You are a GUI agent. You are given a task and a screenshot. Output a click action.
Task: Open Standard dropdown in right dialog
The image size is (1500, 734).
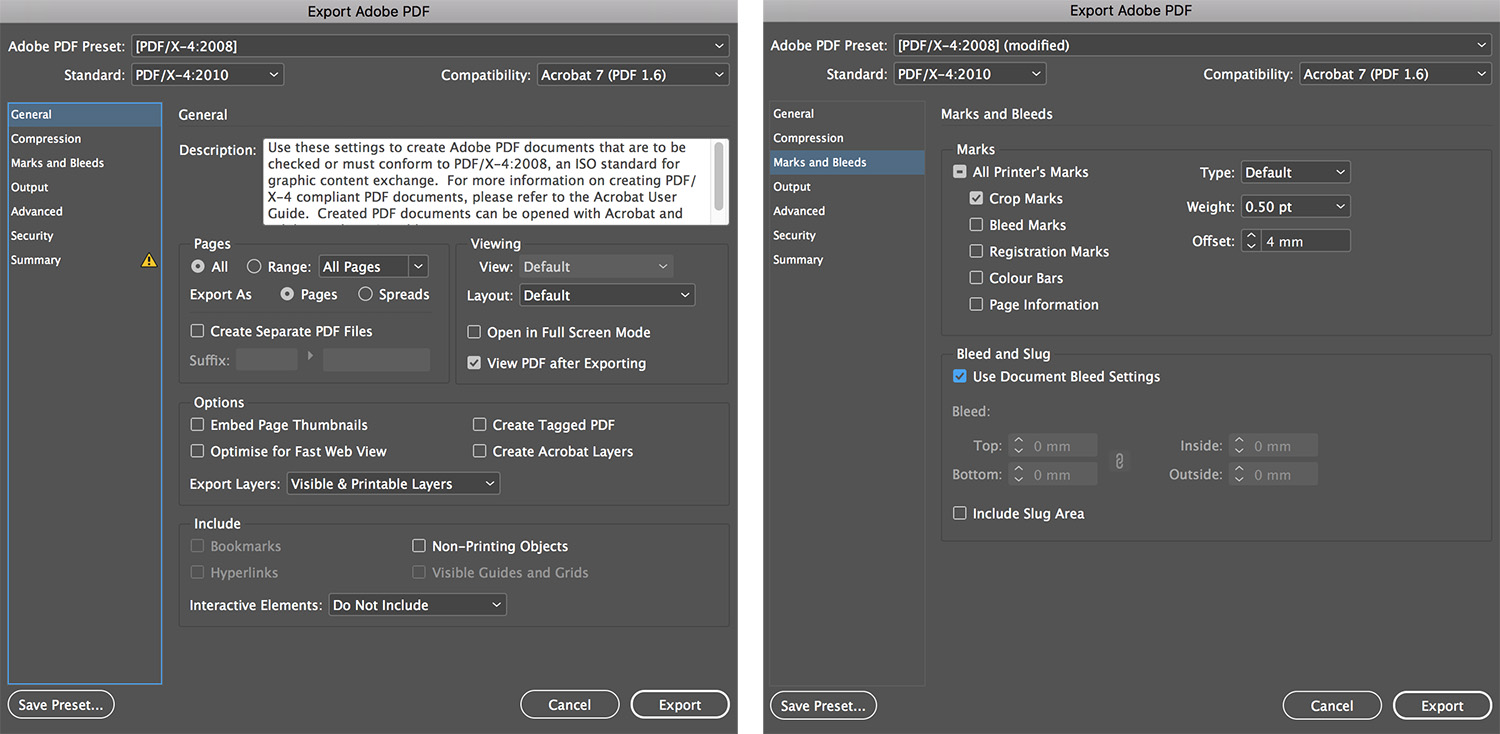970,74
